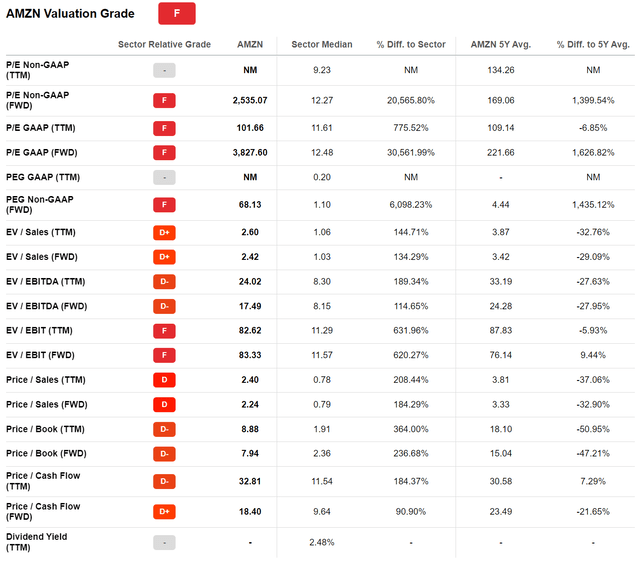
Task: Click the D badge for Price / Sales (FWD)
Action: coord(164,405)
